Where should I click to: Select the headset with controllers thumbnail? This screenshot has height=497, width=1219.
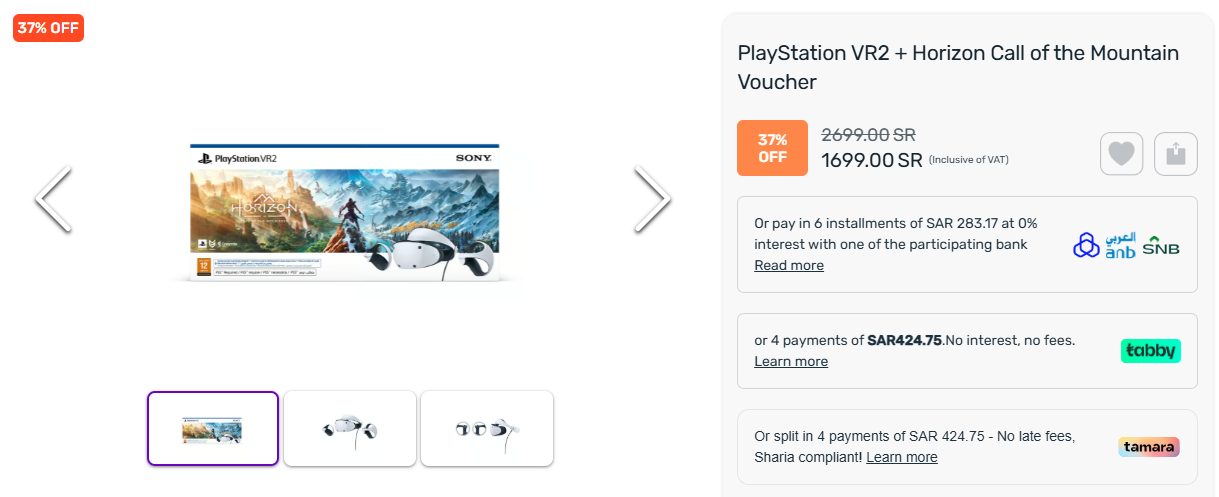coord(349,428)
